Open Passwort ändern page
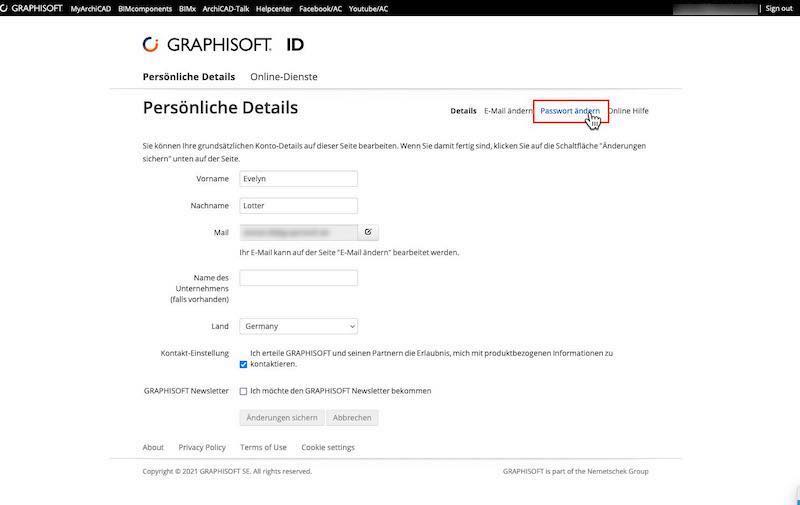This screenshot has width=800, height=505. pyautogui.click(x=570, y=111)
